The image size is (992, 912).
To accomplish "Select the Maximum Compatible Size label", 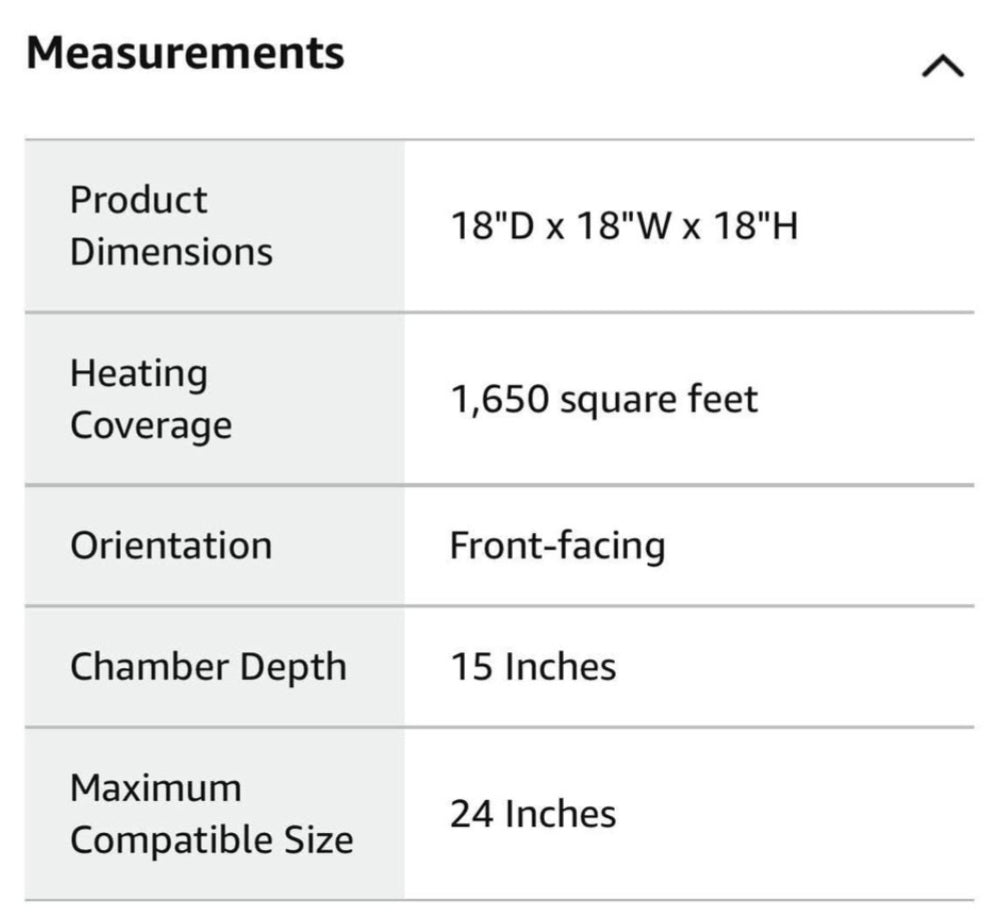I will coord(211,813).
